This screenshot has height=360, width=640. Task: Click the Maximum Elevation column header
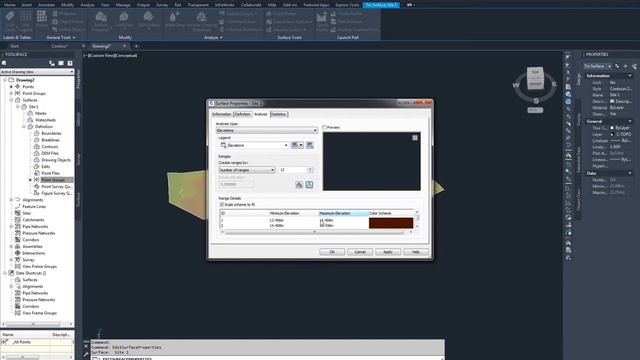coord(343,213)
